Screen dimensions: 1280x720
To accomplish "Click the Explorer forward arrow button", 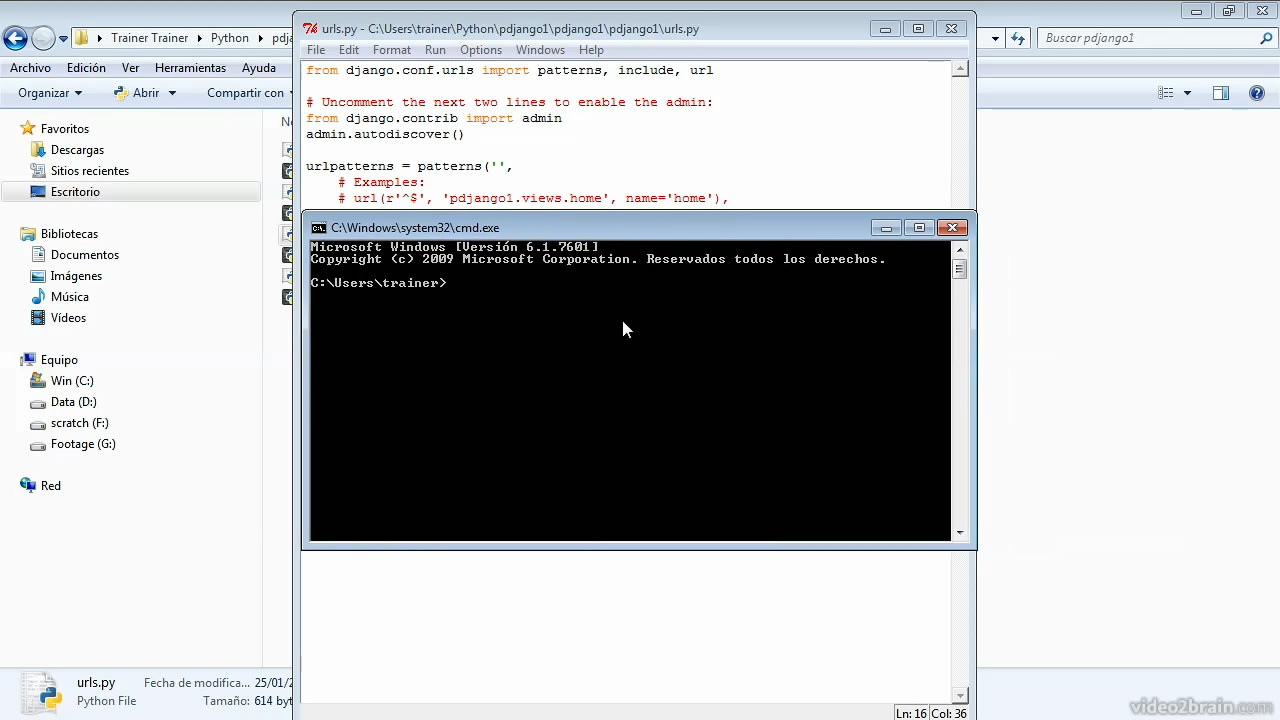I will pyautogui.click(x=43, y=39).
